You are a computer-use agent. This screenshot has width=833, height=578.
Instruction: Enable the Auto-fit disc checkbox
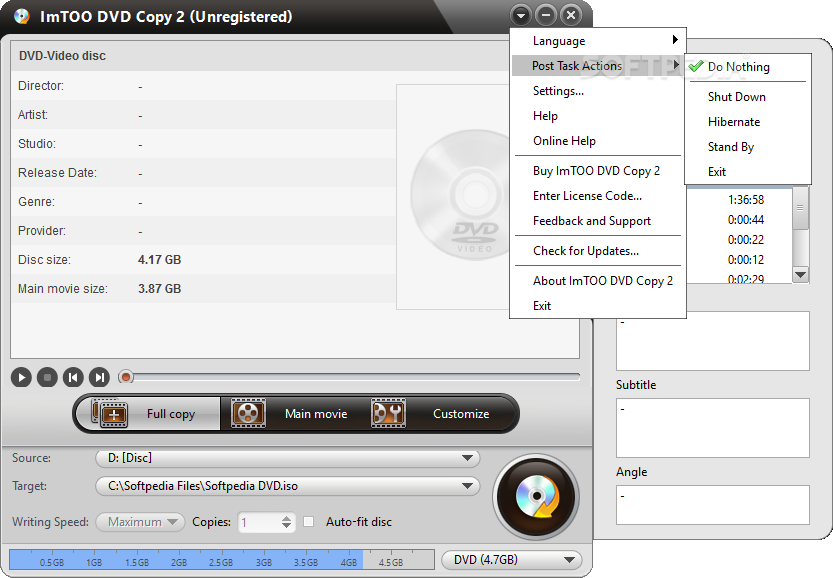[309, 522]
